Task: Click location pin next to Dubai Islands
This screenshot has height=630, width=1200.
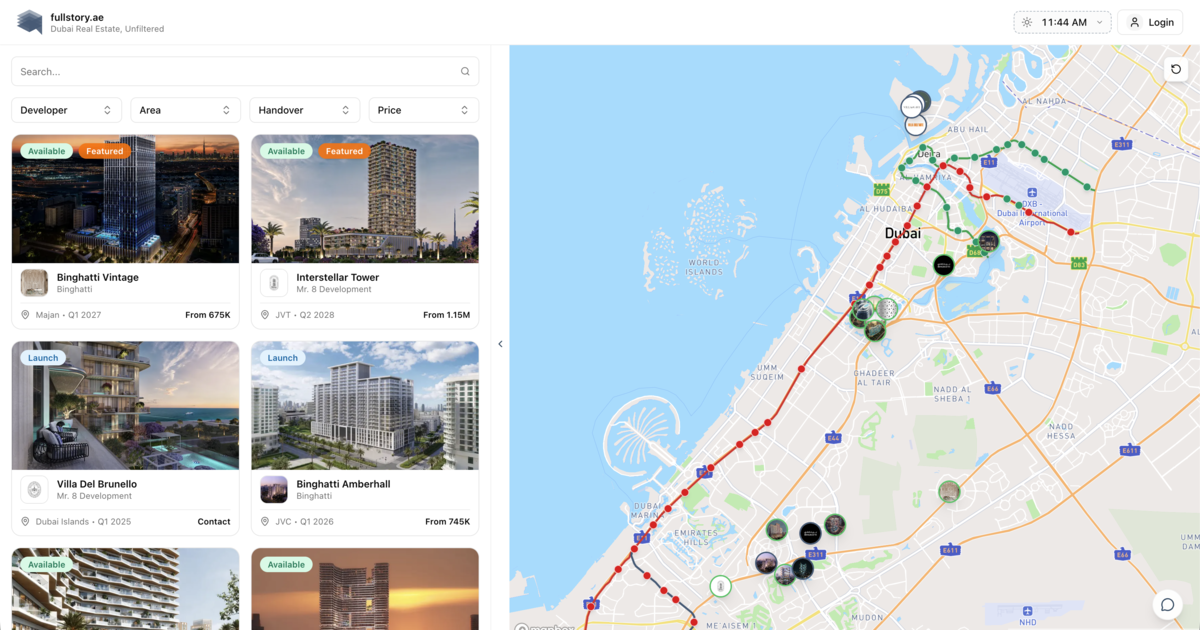Action: click(x=26, y=522)
